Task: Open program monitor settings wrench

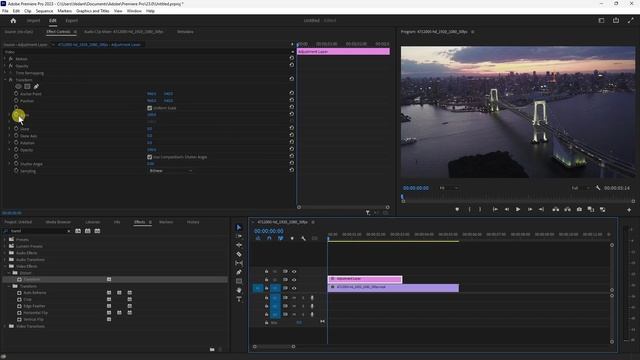Action: click(598, 188)
